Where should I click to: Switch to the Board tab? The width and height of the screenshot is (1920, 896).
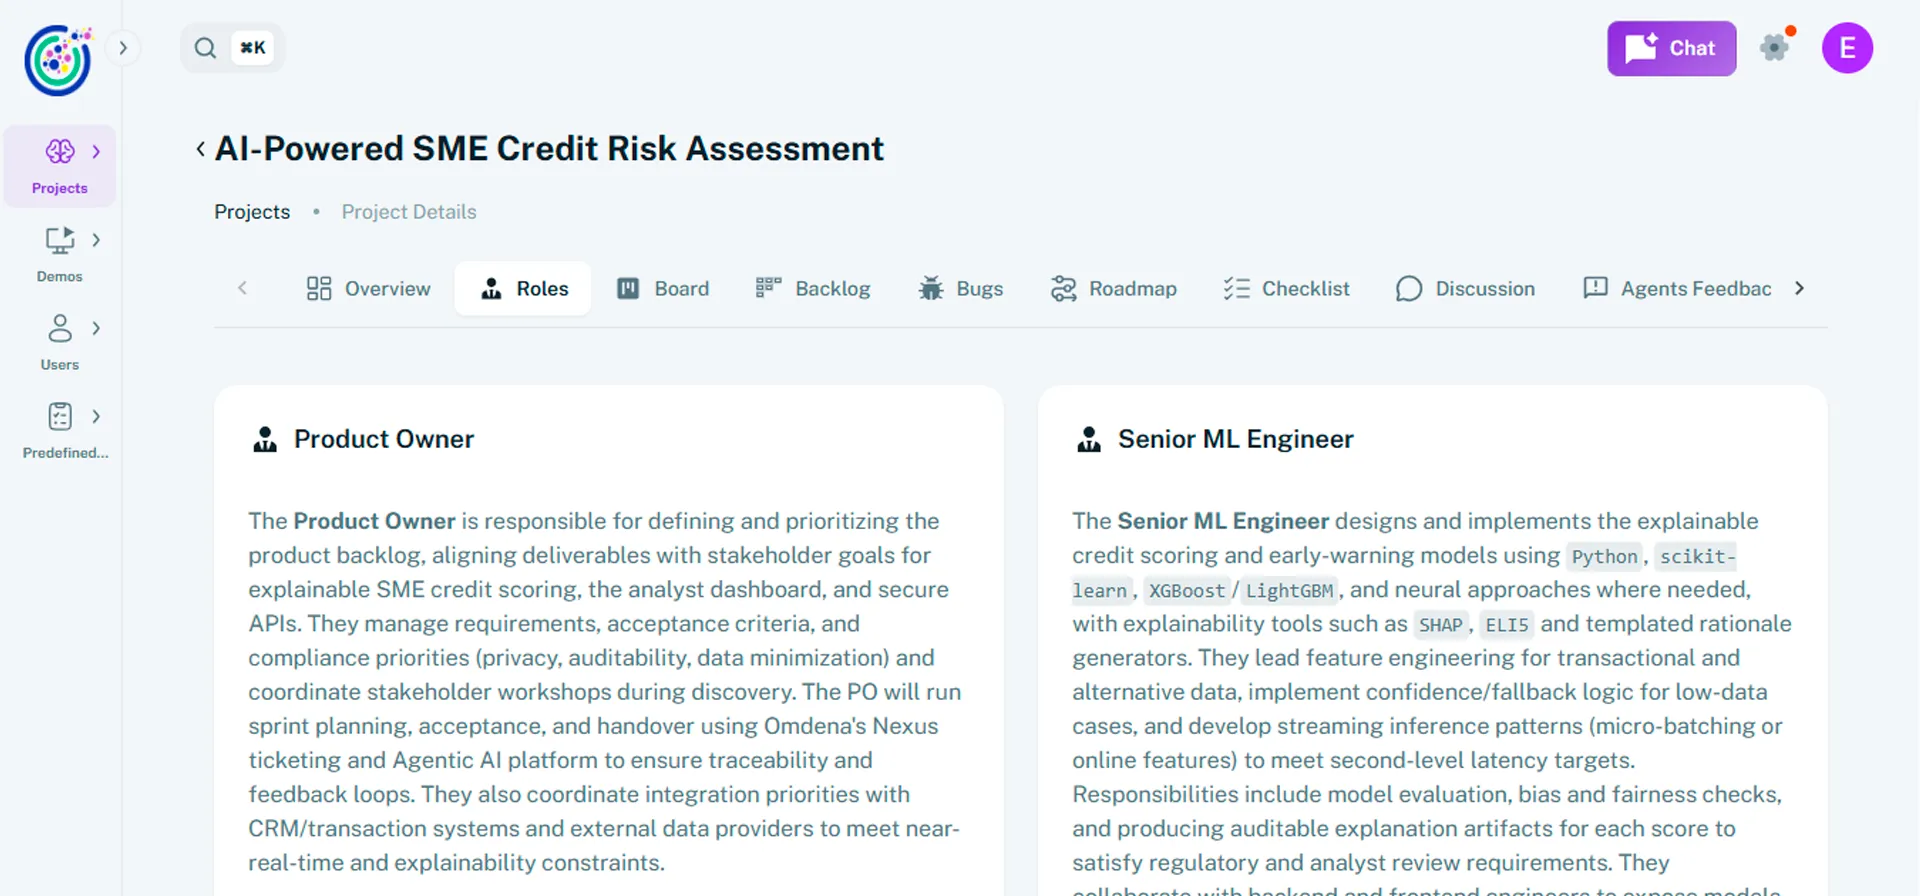[x=663, y=289]
